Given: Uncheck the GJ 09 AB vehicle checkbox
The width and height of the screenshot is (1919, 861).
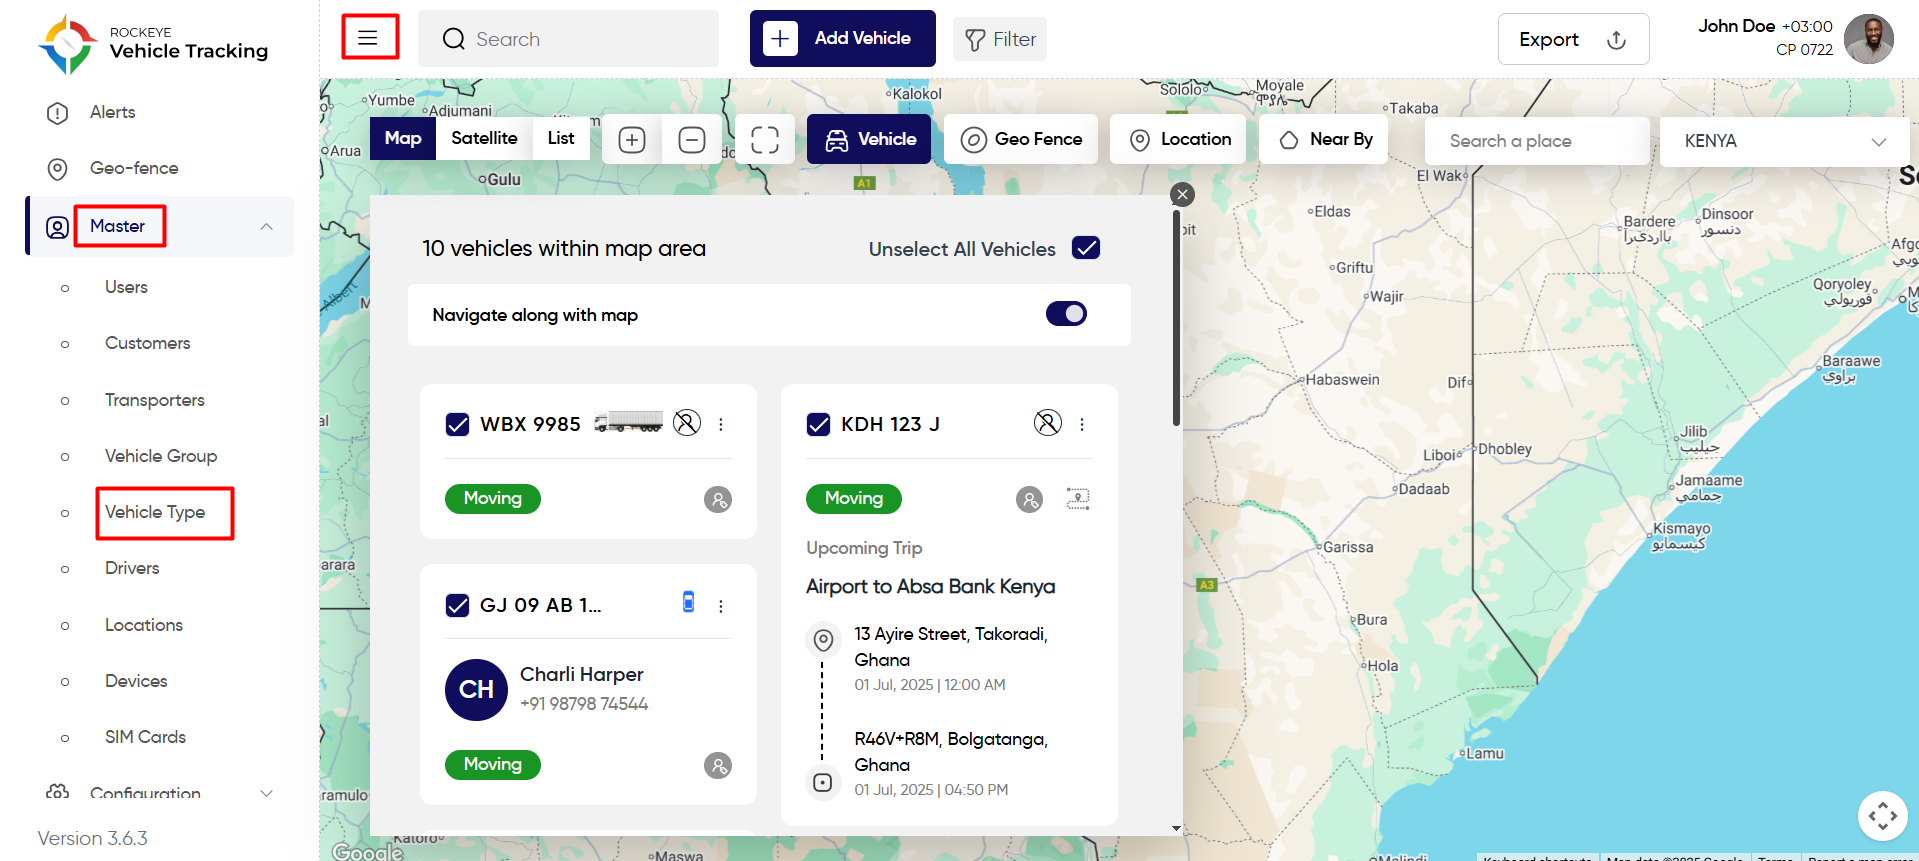Looking at the screenshot, I should pyautogui.click(x=457, y=605).
